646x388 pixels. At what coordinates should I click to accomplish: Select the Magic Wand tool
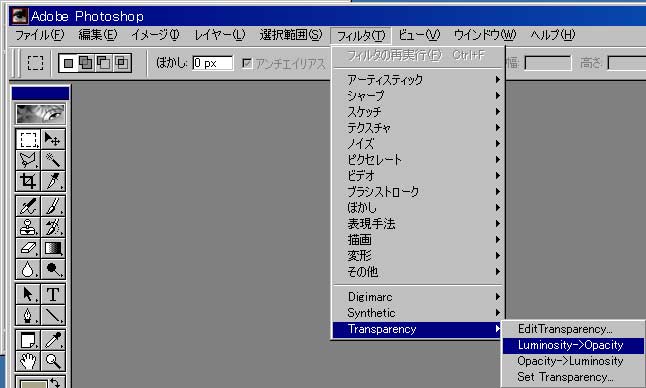tap(53, 160)
